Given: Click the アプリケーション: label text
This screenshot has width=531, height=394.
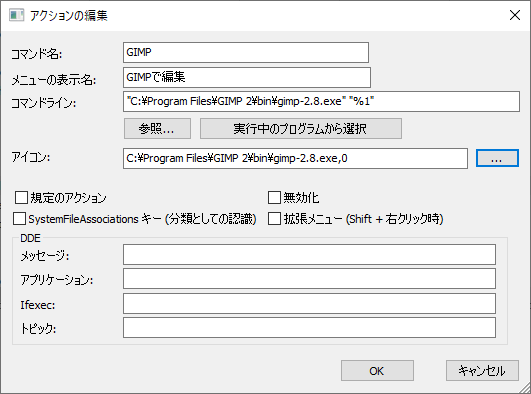Looking at the screenshot, I should pyautogui.click(x=57, y=280).
